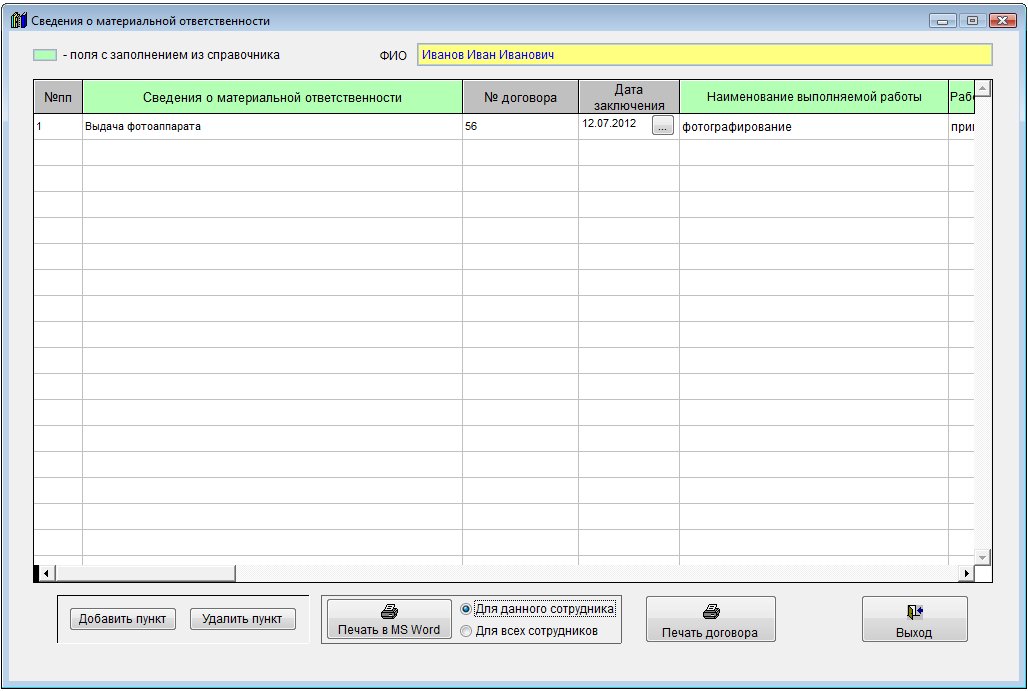Click the printer icon on Печать договора
Viewport: 1028px width, 691px height.
pyautogui.click(x=711, y=612)
